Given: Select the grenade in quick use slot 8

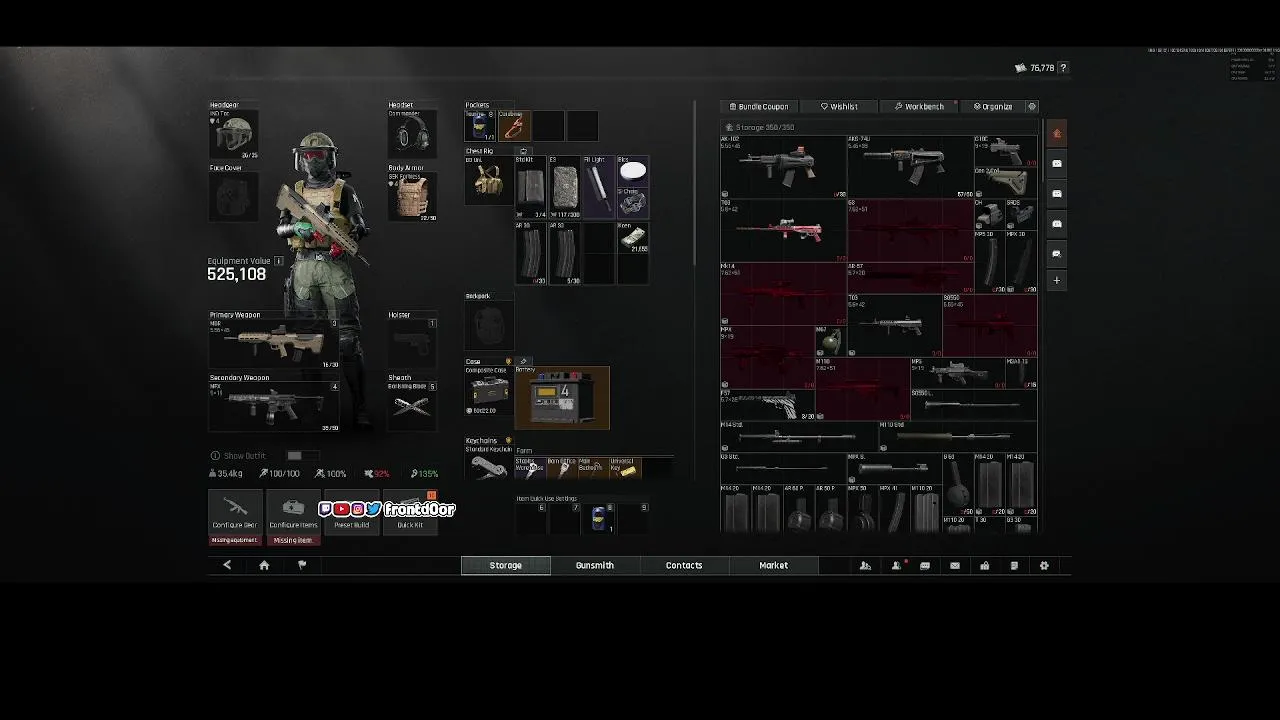Looking at the screenshot, I should point(599,517).
